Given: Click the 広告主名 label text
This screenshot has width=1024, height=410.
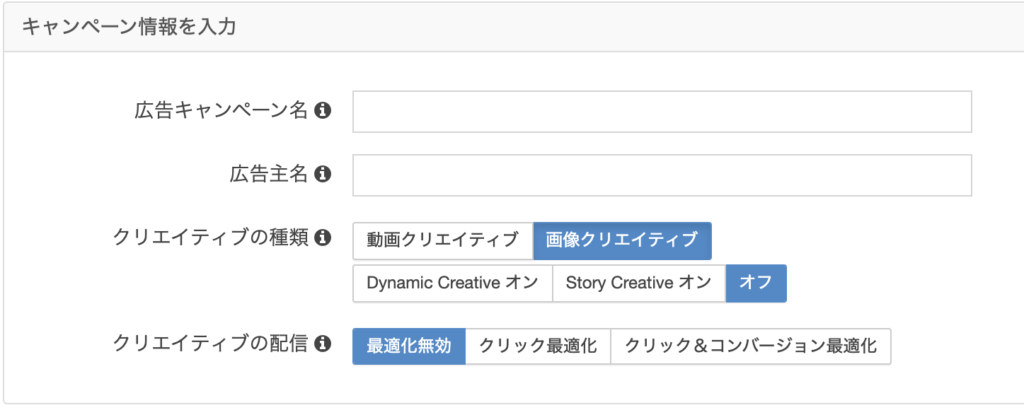Looking at the screenshot, I should point(268,175).
